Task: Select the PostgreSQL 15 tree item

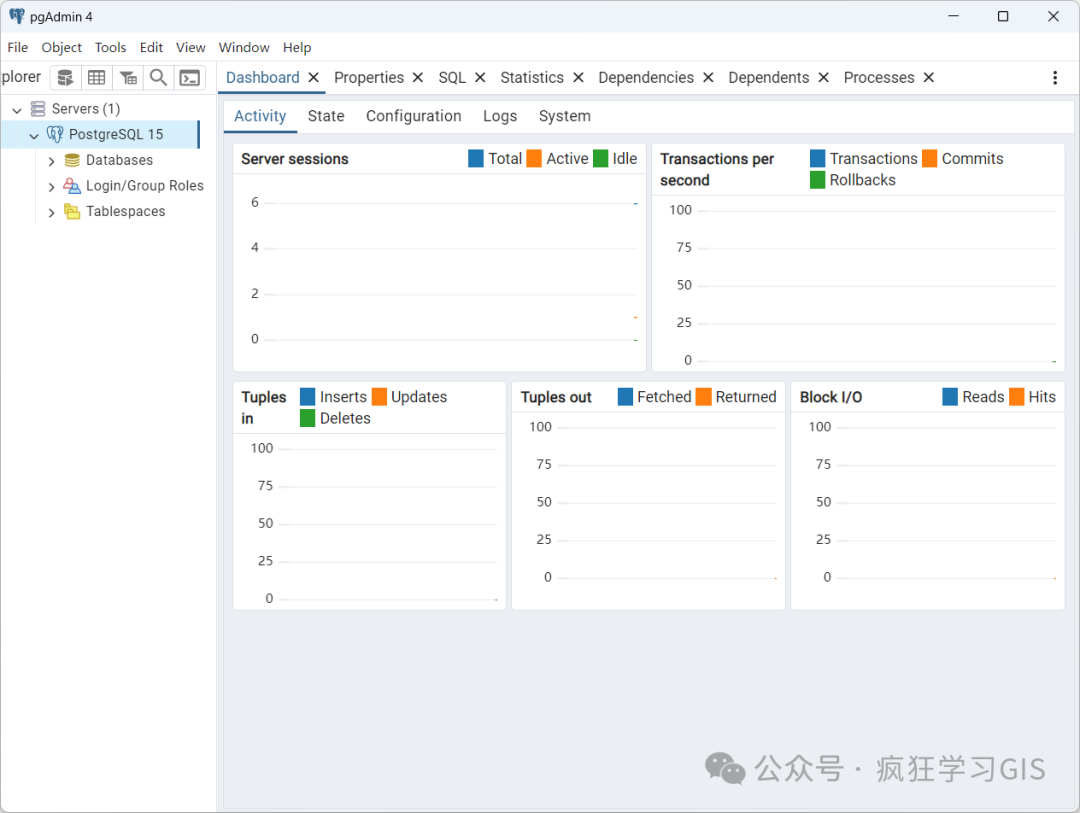Action: tap(116, 134)
